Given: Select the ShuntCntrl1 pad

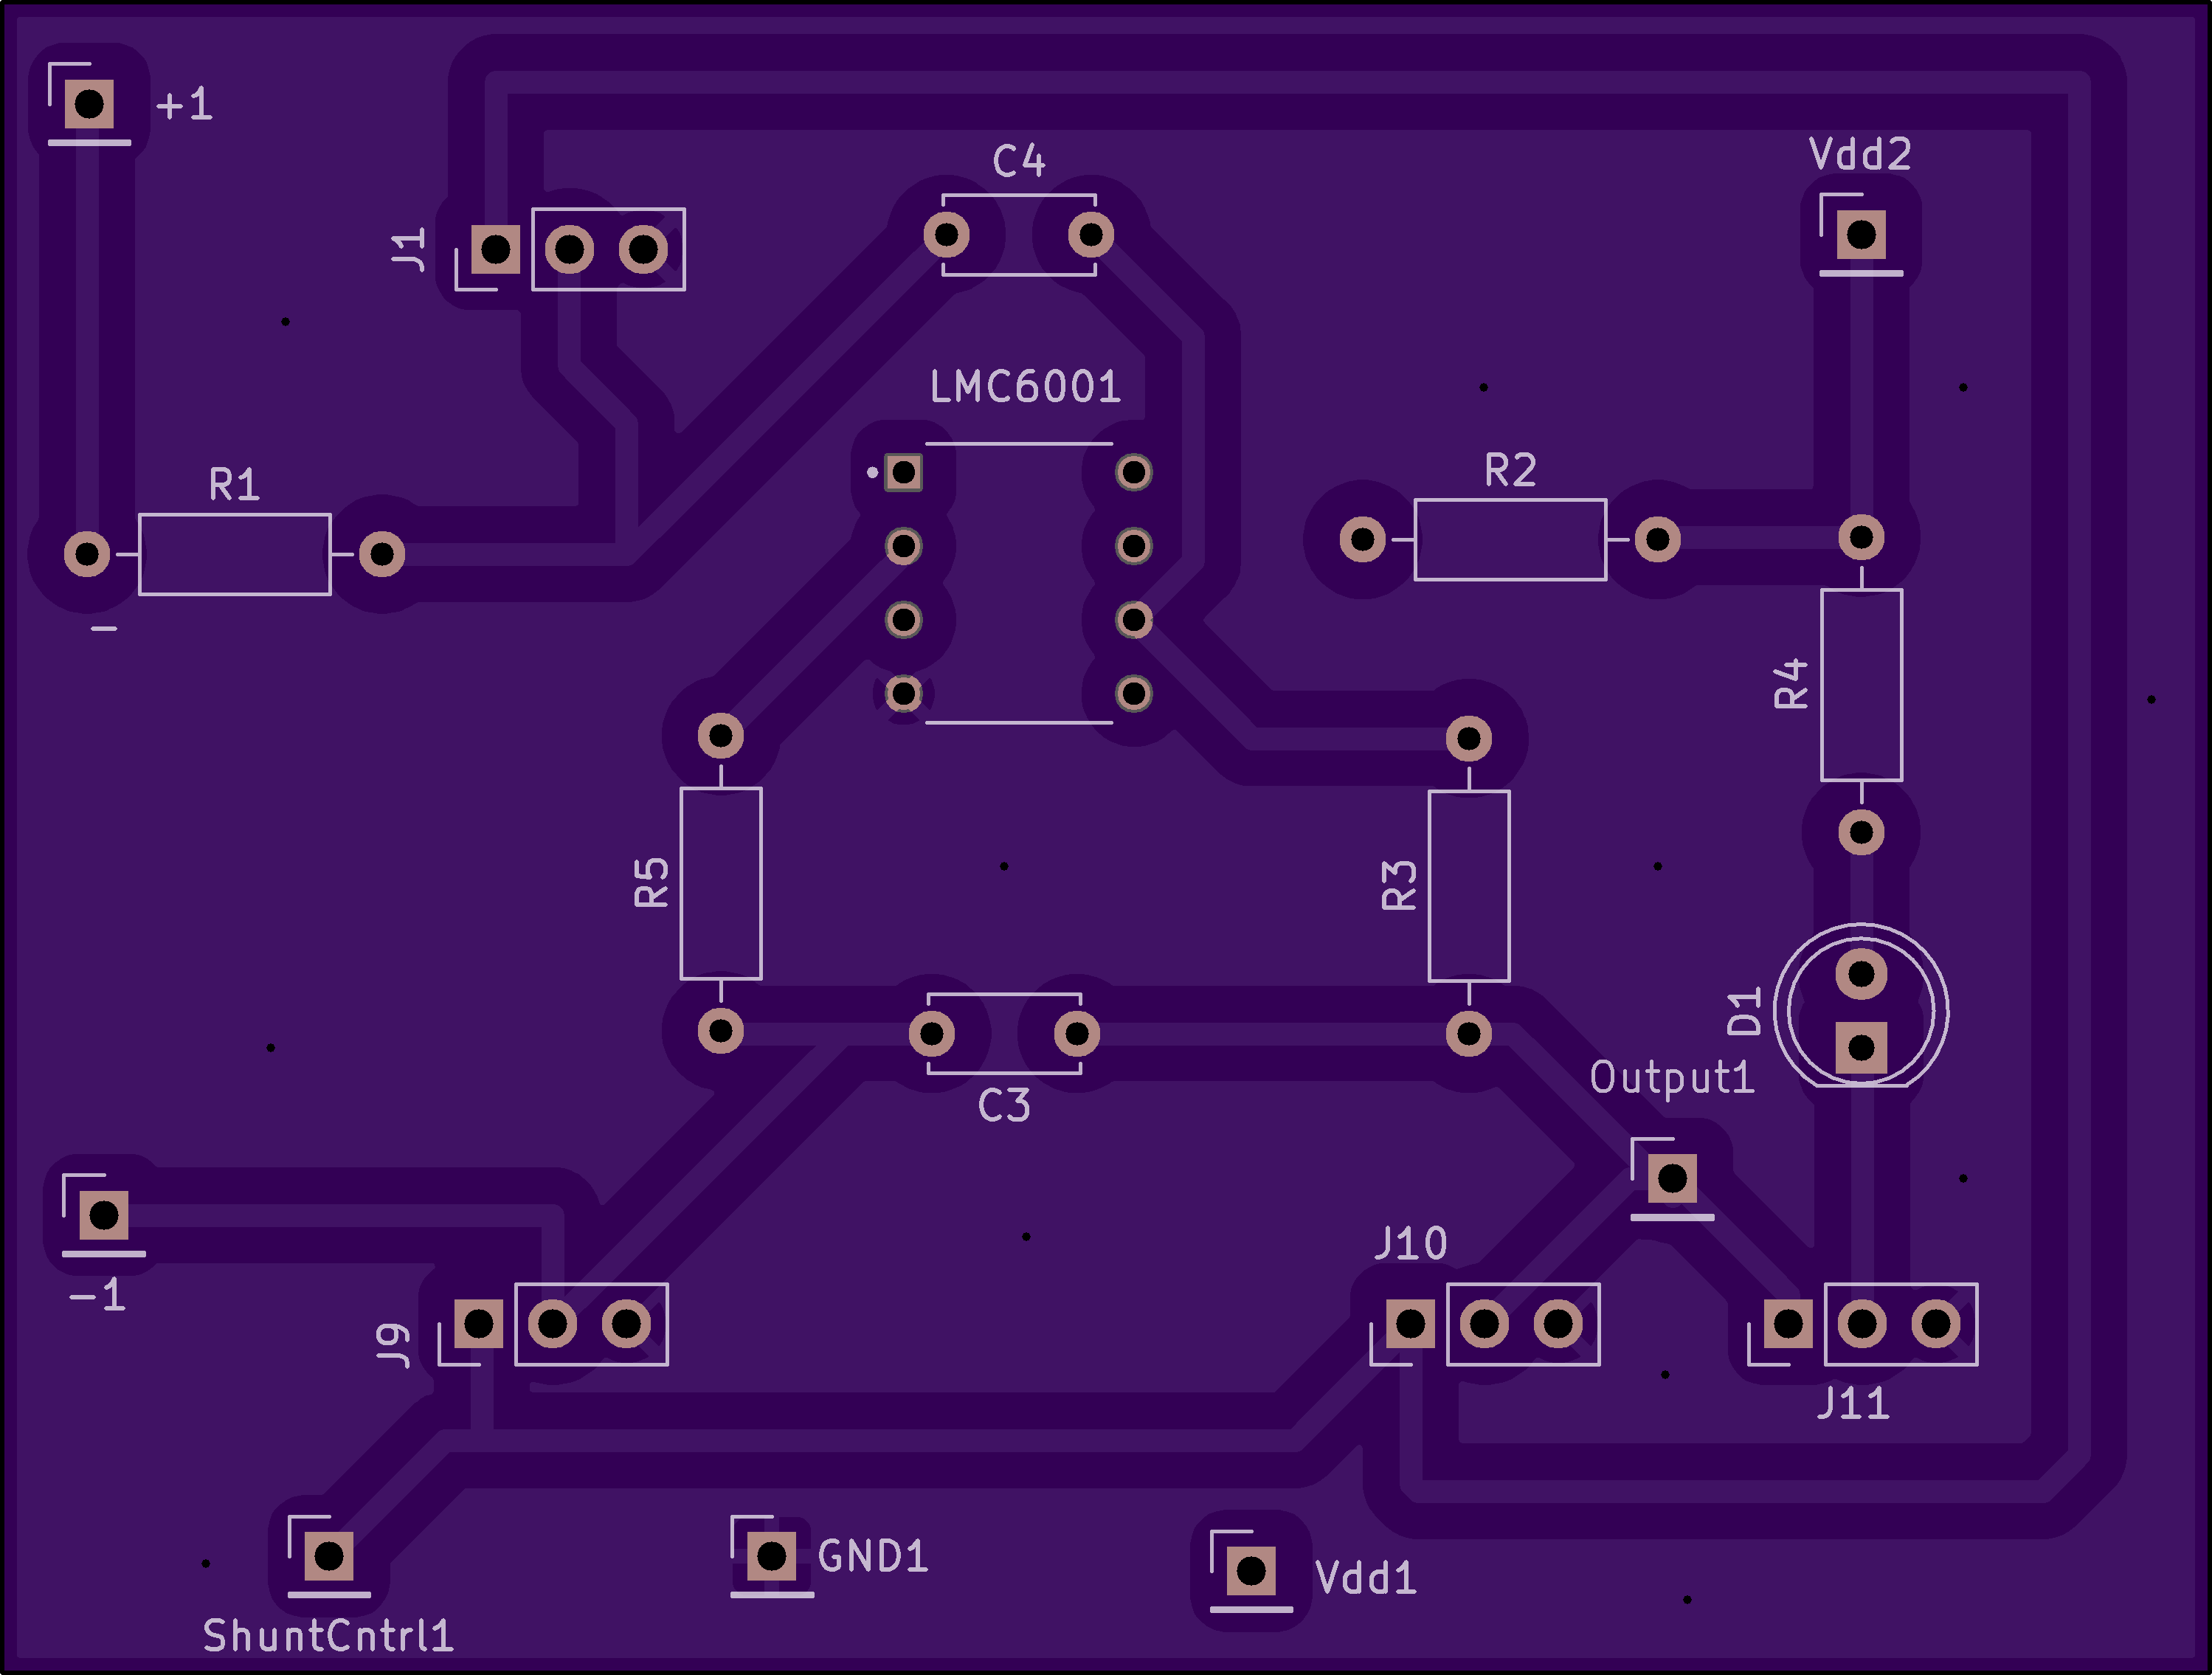Looking at the screenshot, I should point(329,1556).
